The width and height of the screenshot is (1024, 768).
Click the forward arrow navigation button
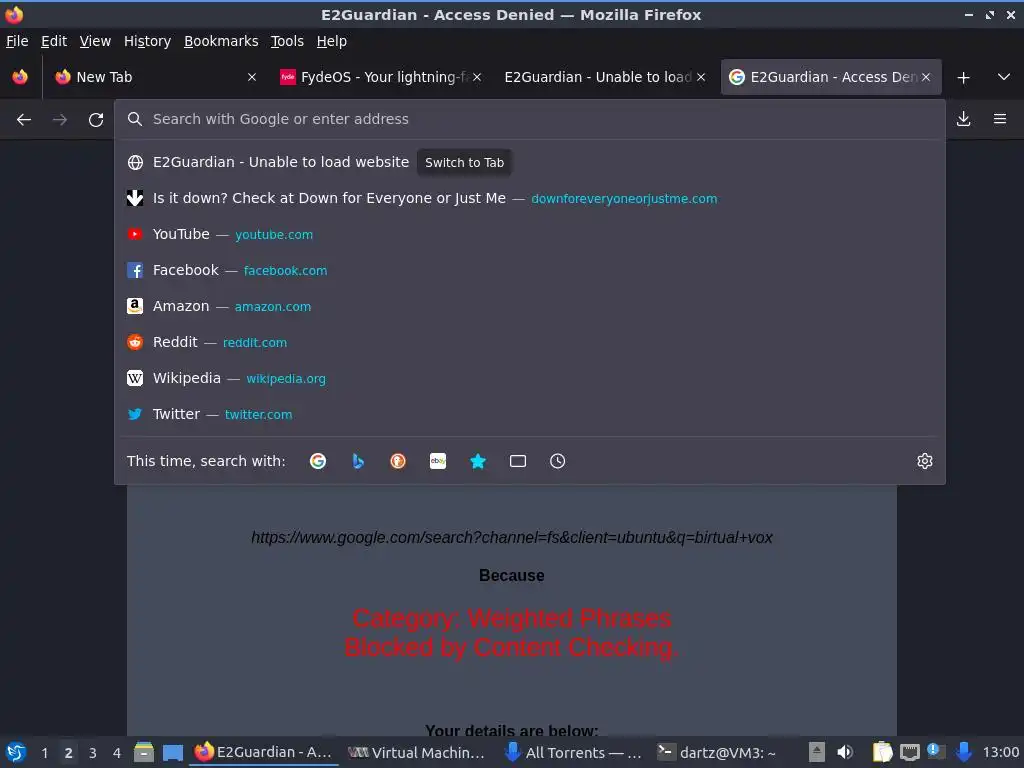[60, 120]
